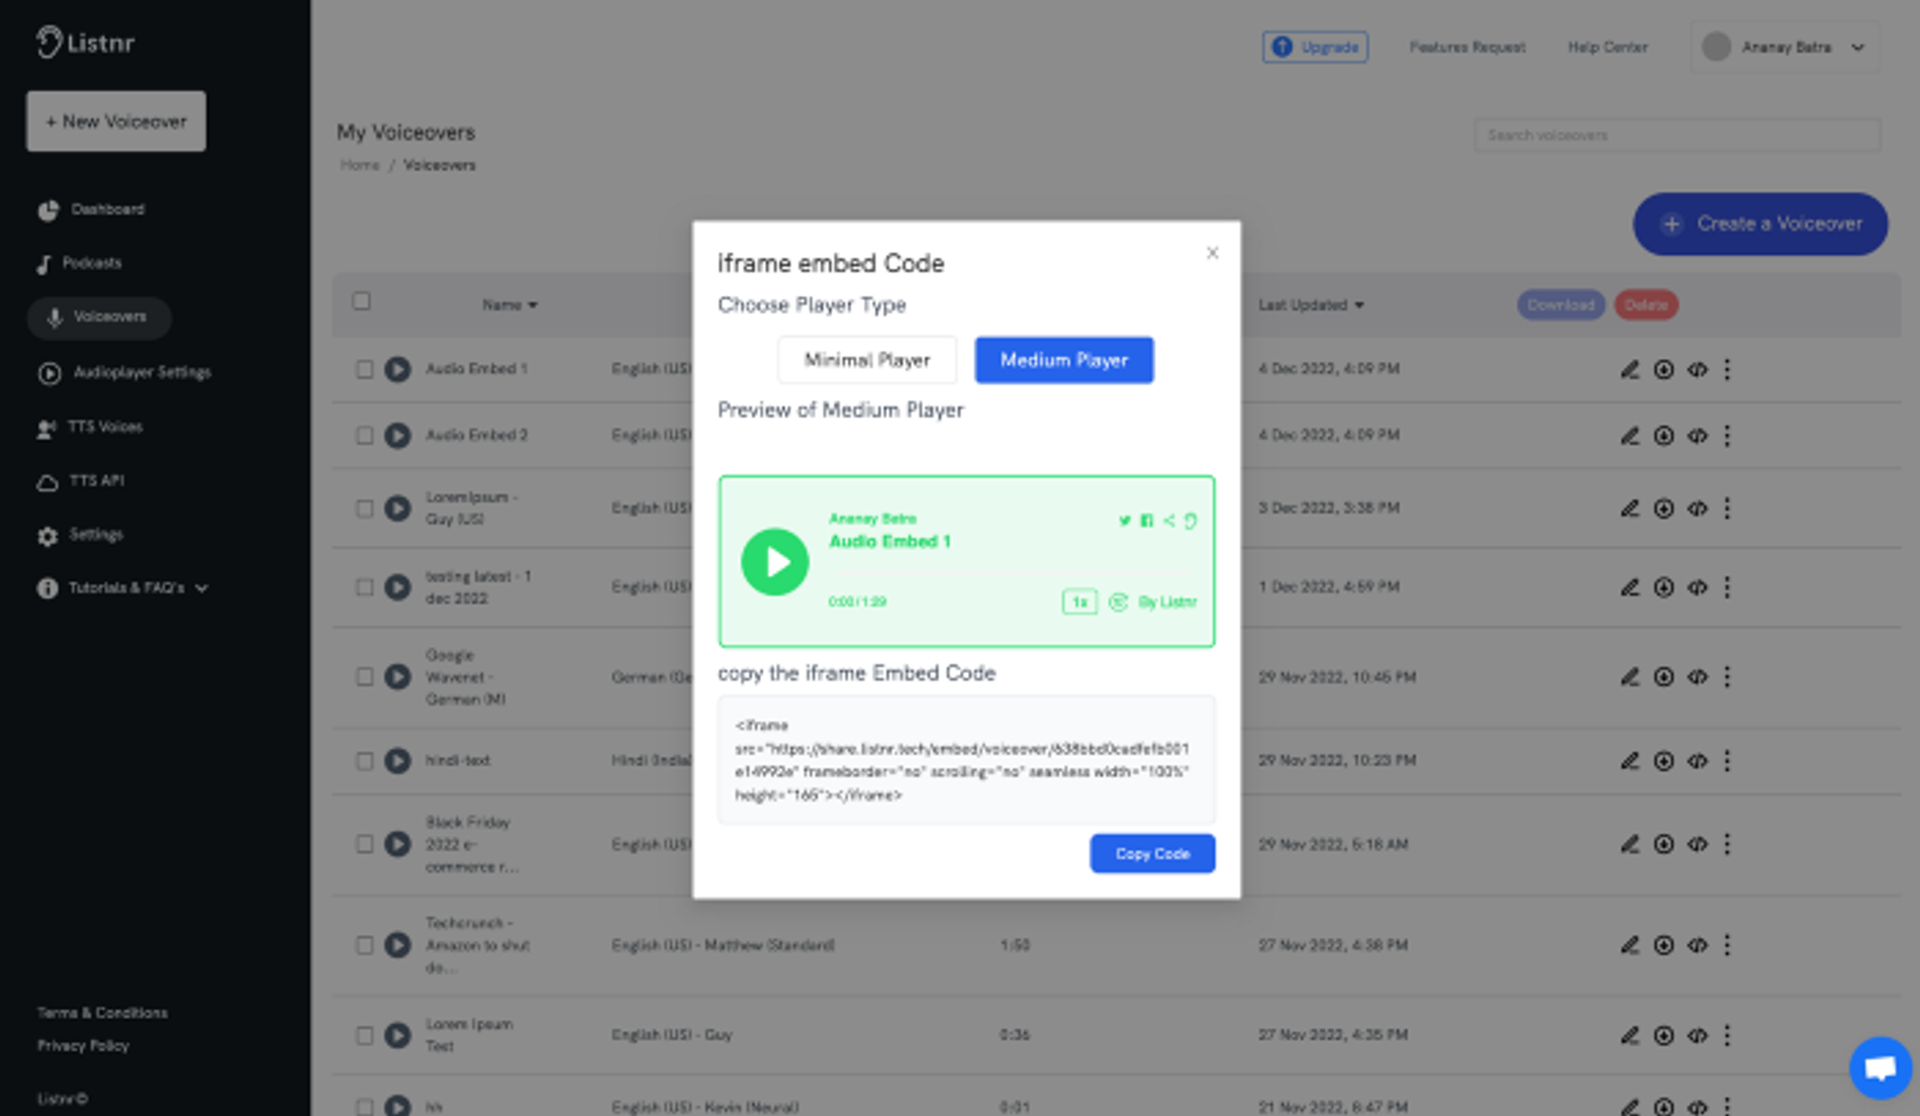Click the edit pencil for Audio Embed 1
The height and width of the screenshot is (1116, 1920).
tap(1629, 369)
